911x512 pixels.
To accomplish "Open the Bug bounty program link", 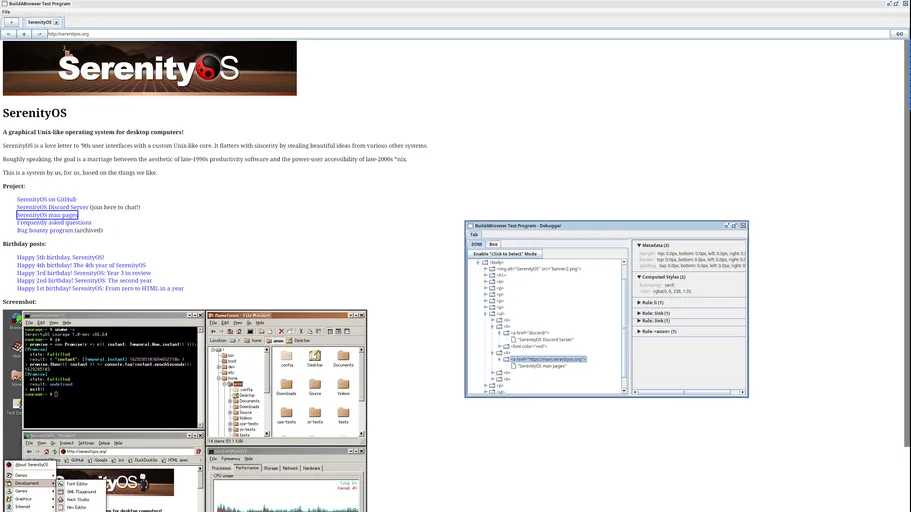I will pyautogui.click(x=45, y=230).
